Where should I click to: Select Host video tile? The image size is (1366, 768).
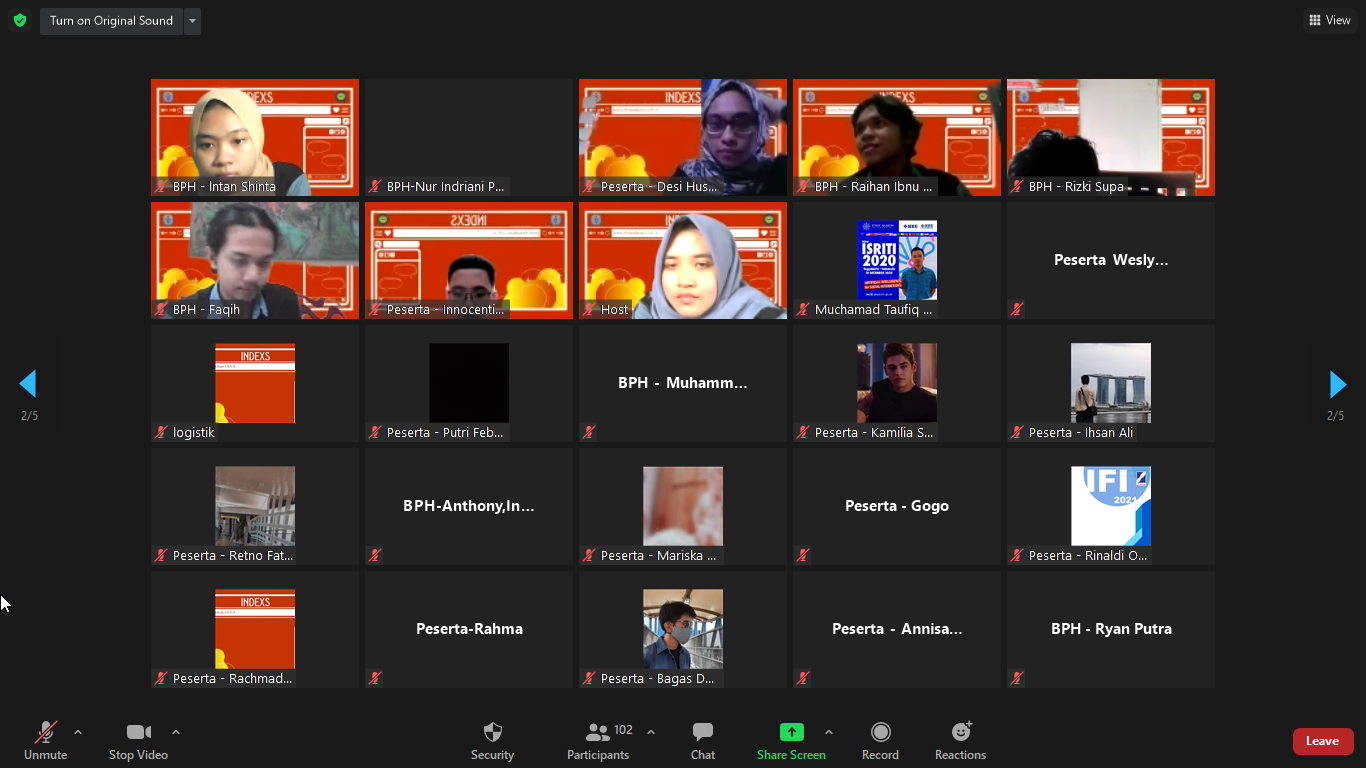(683, 260)
